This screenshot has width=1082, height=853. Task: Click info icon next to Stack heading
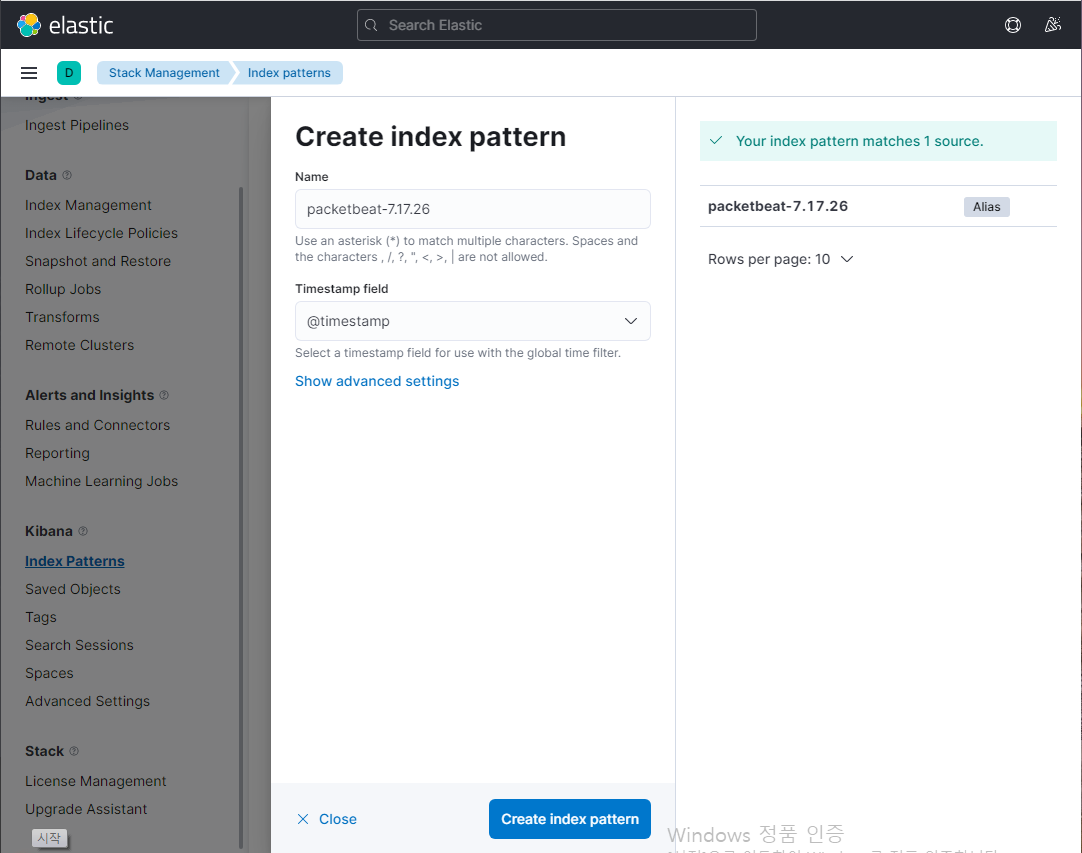(x=74, y=751)
